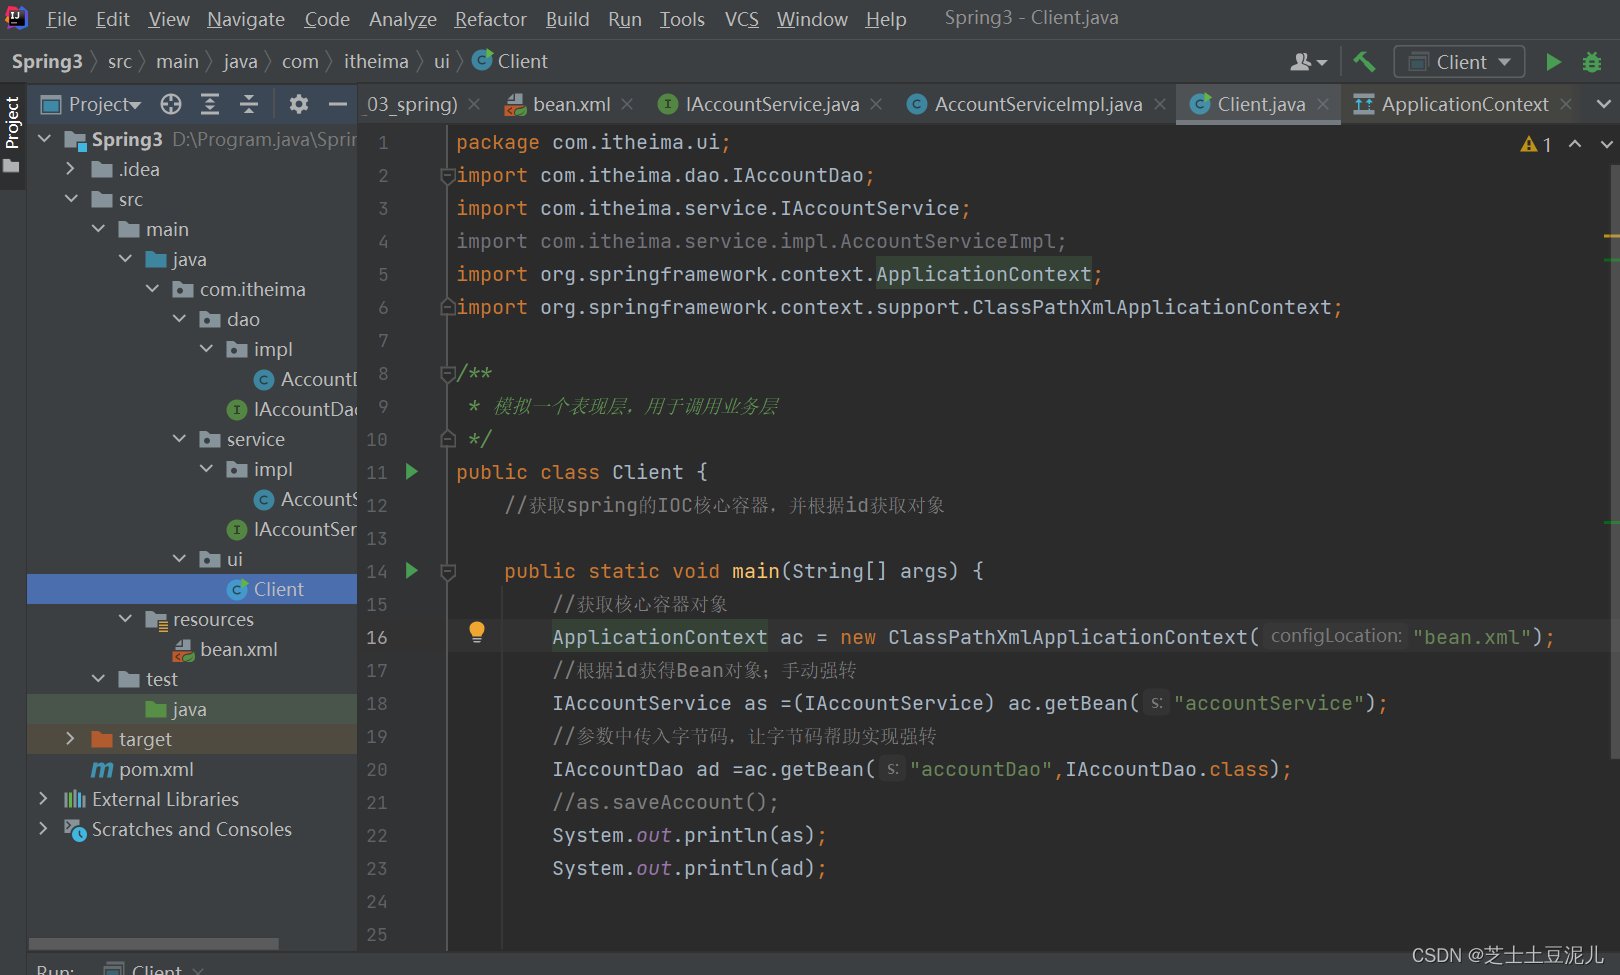
Task: Select Opened File with the crosshair icon
Action: tap(170, 104)
